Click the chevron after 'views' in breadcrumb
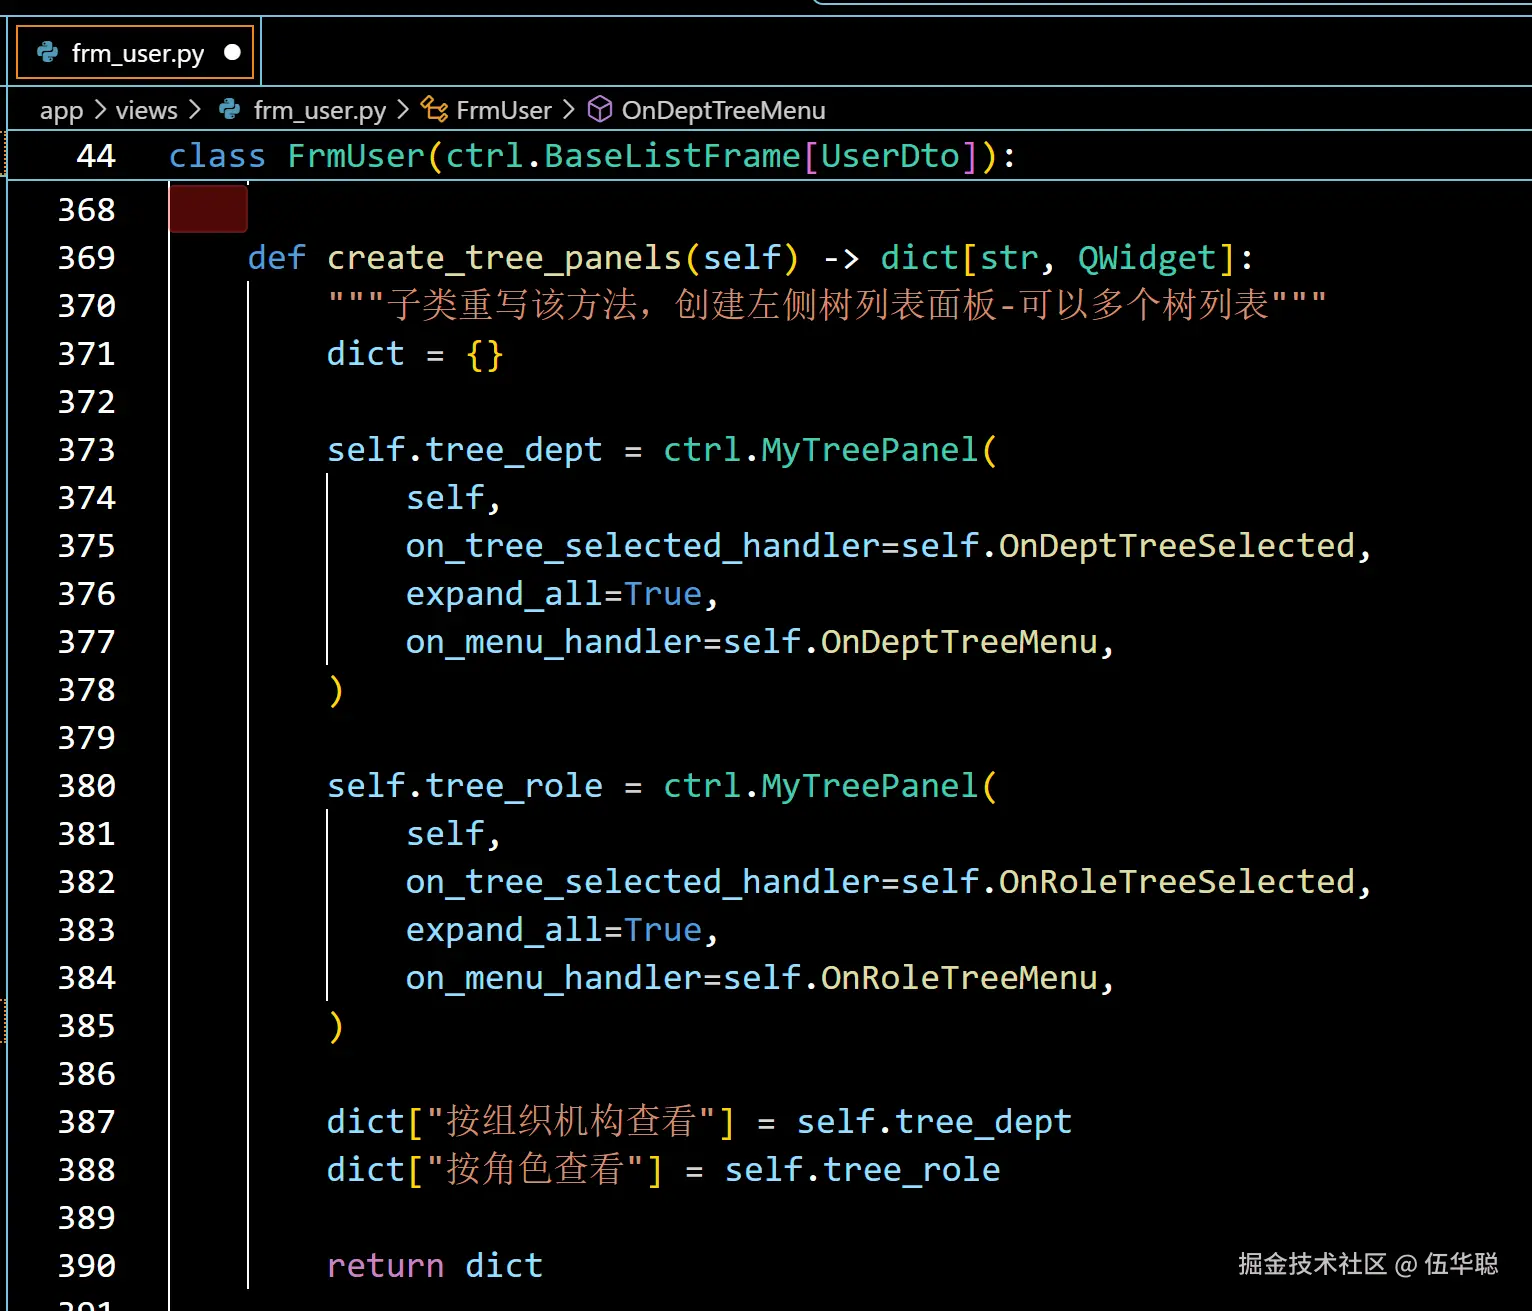This screenshot has width=1532, height=1311. tap(194, 109)
